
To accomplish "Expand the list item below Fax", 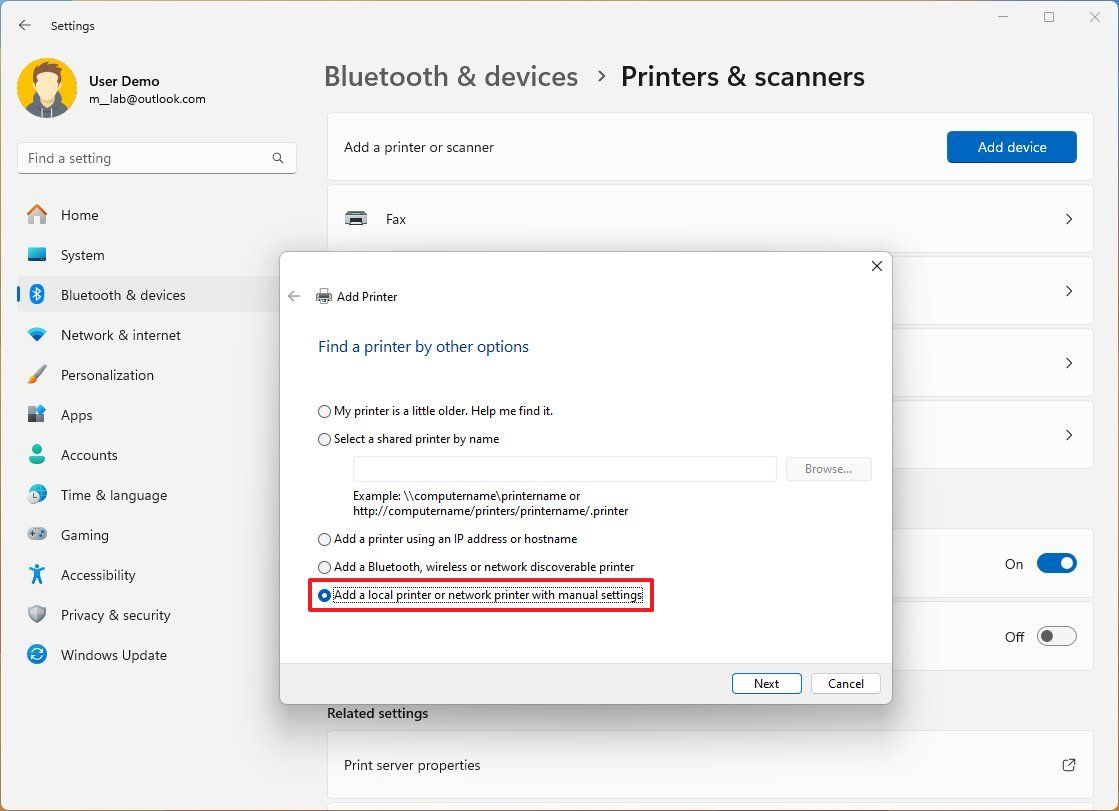I will tap(1069, 290).
